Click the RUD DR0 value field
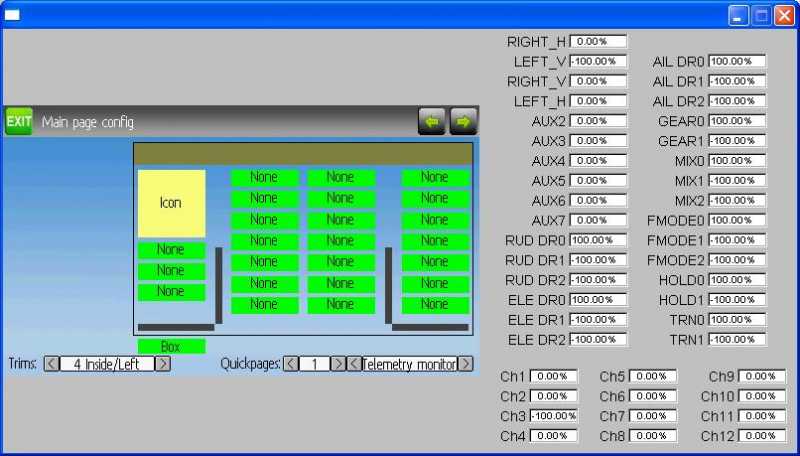800x456 pixels. coord(598,240)
